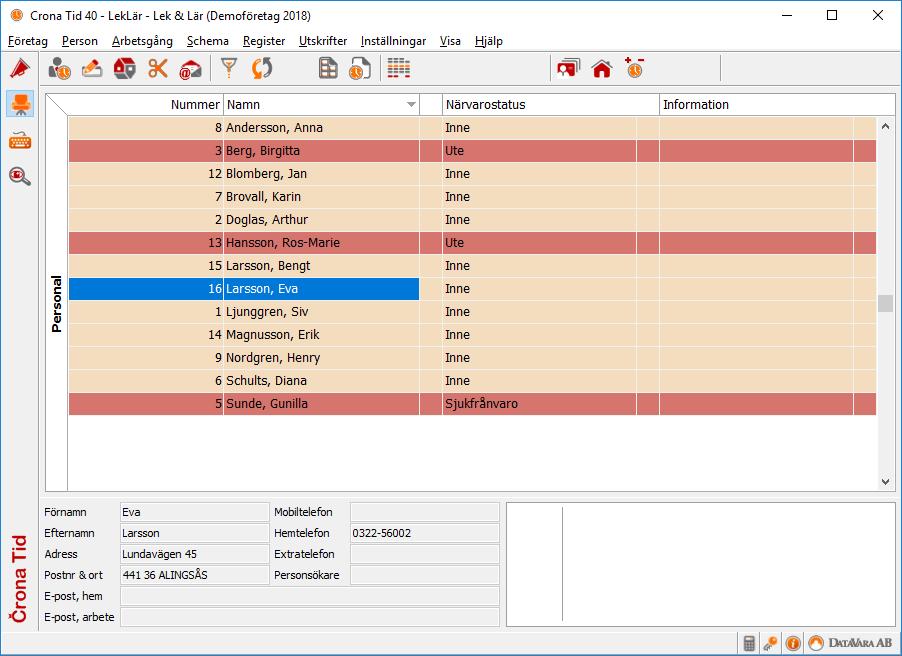Click the empty Mobiltelefon field
902x656 pixels.
coord(425,512)
